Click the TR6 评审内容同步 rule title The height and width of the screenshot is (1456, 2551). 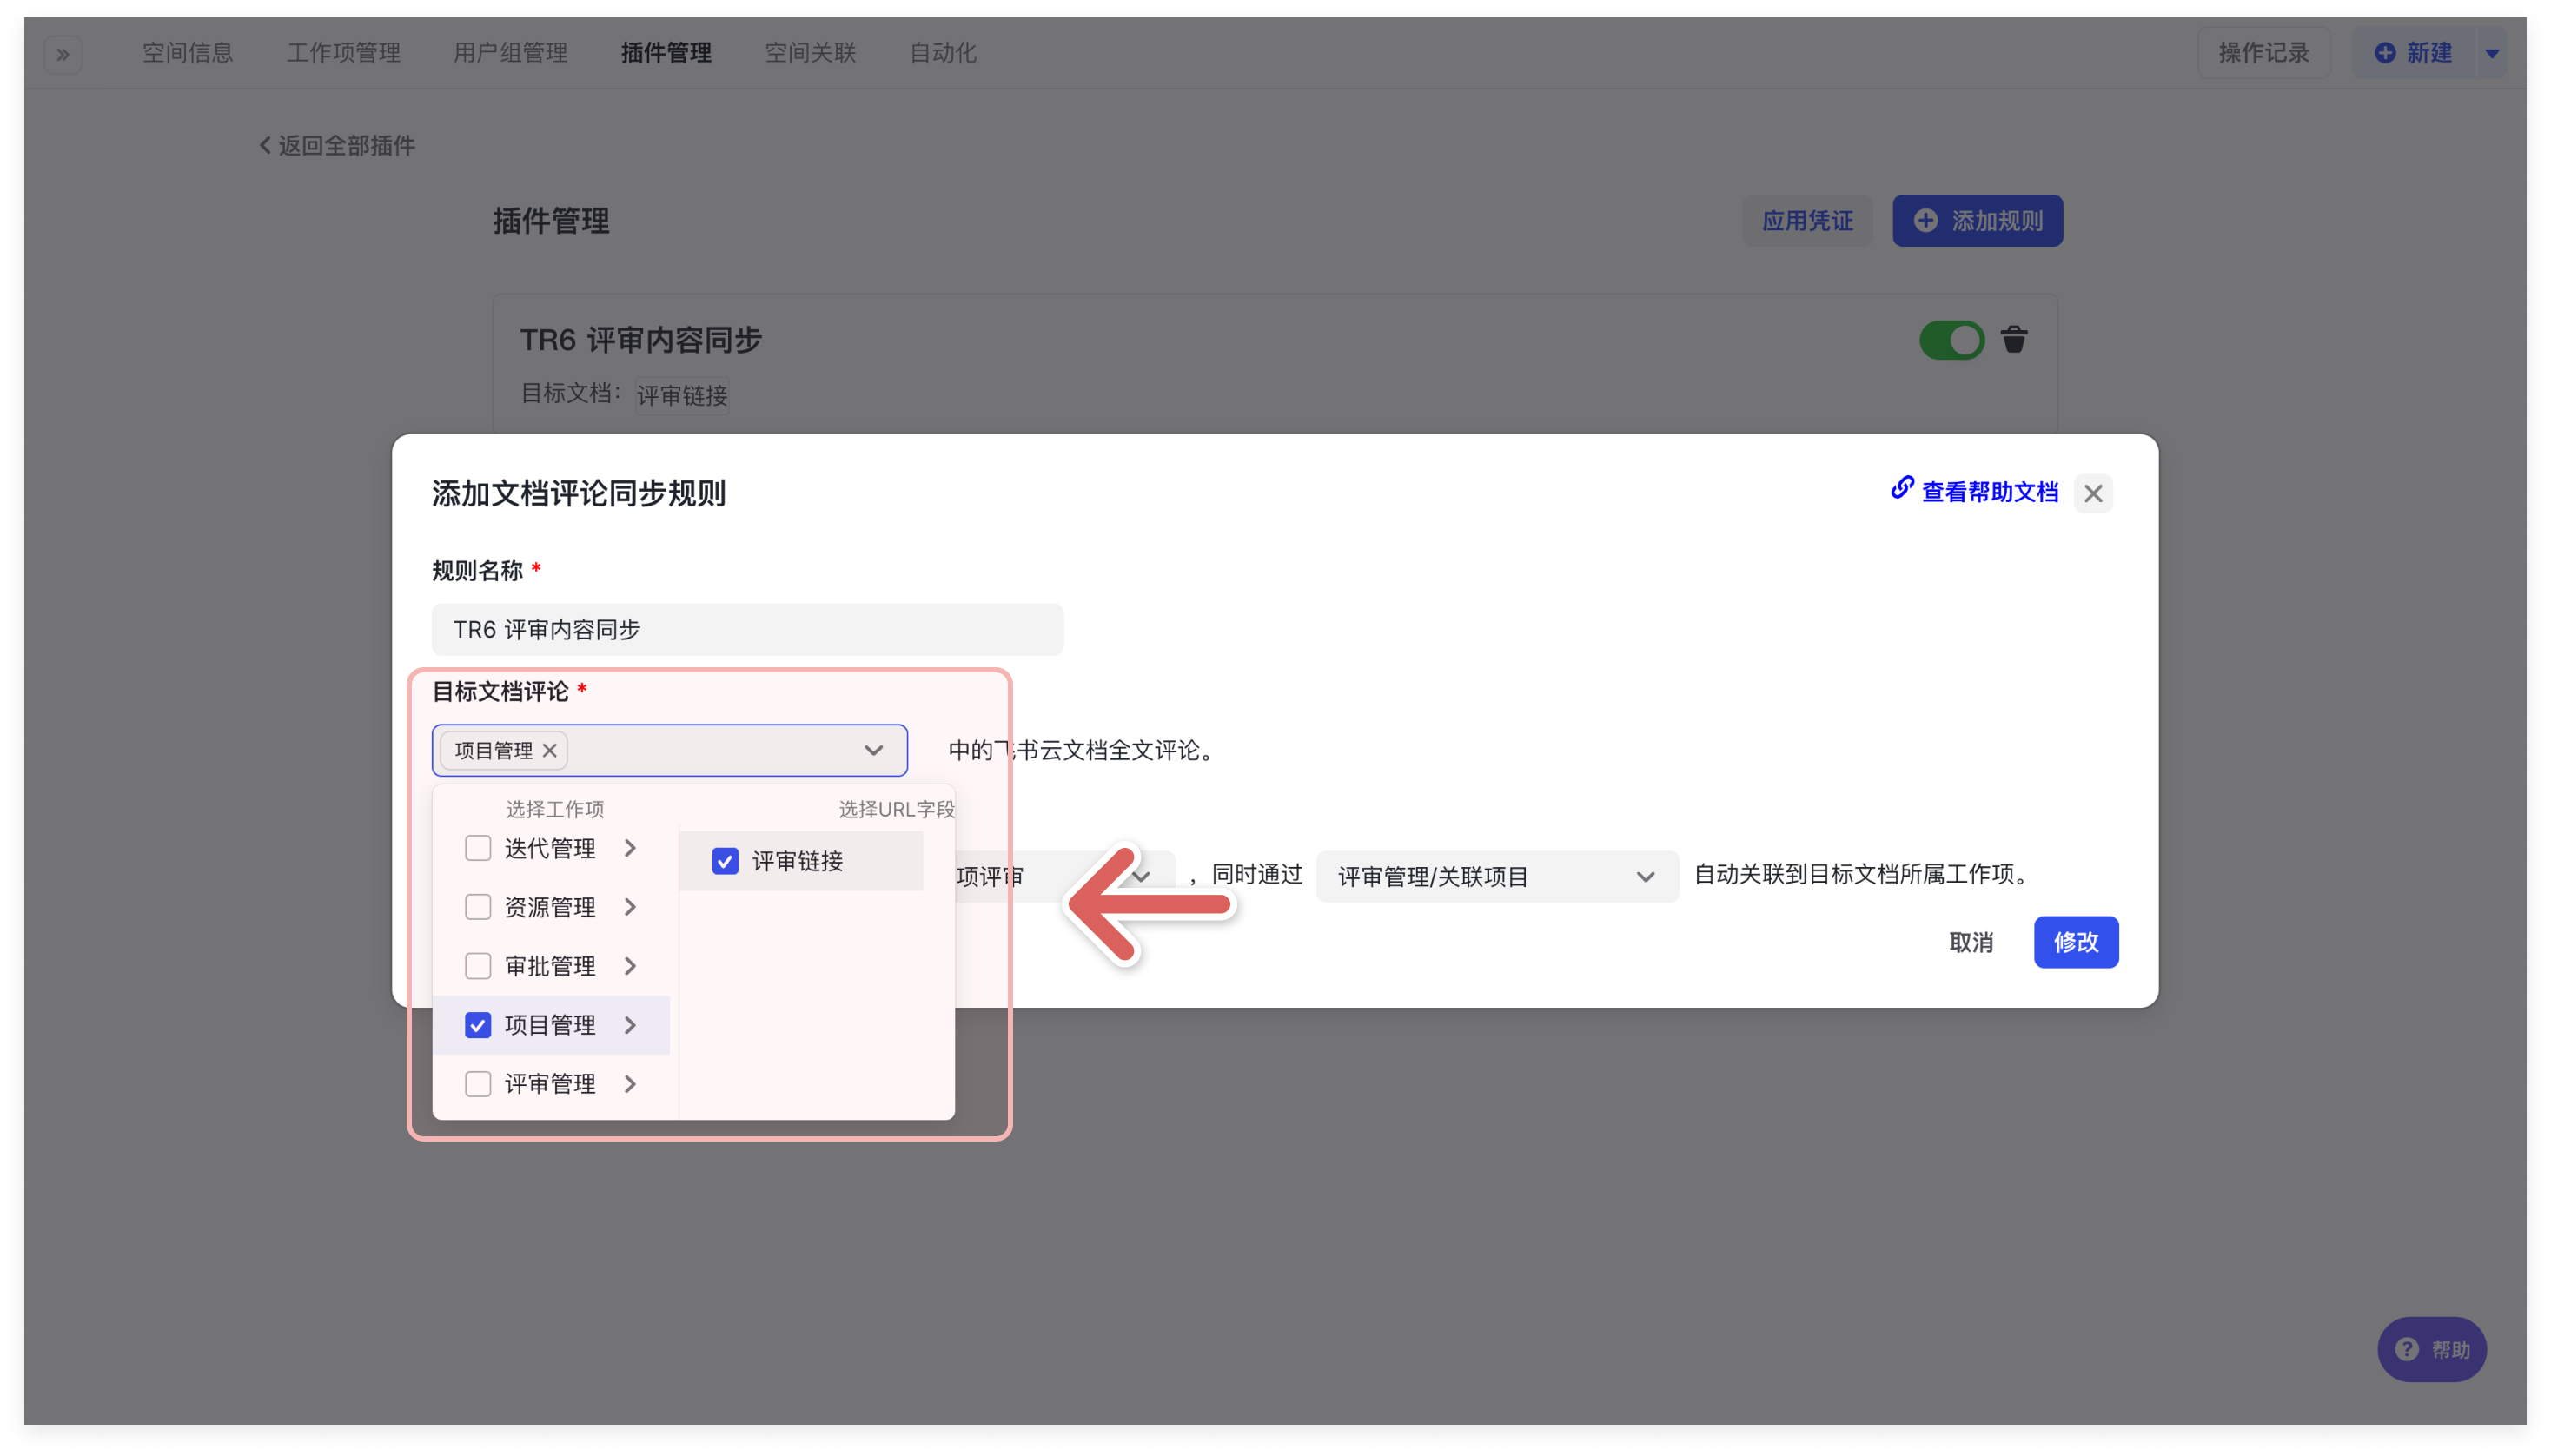641,340
